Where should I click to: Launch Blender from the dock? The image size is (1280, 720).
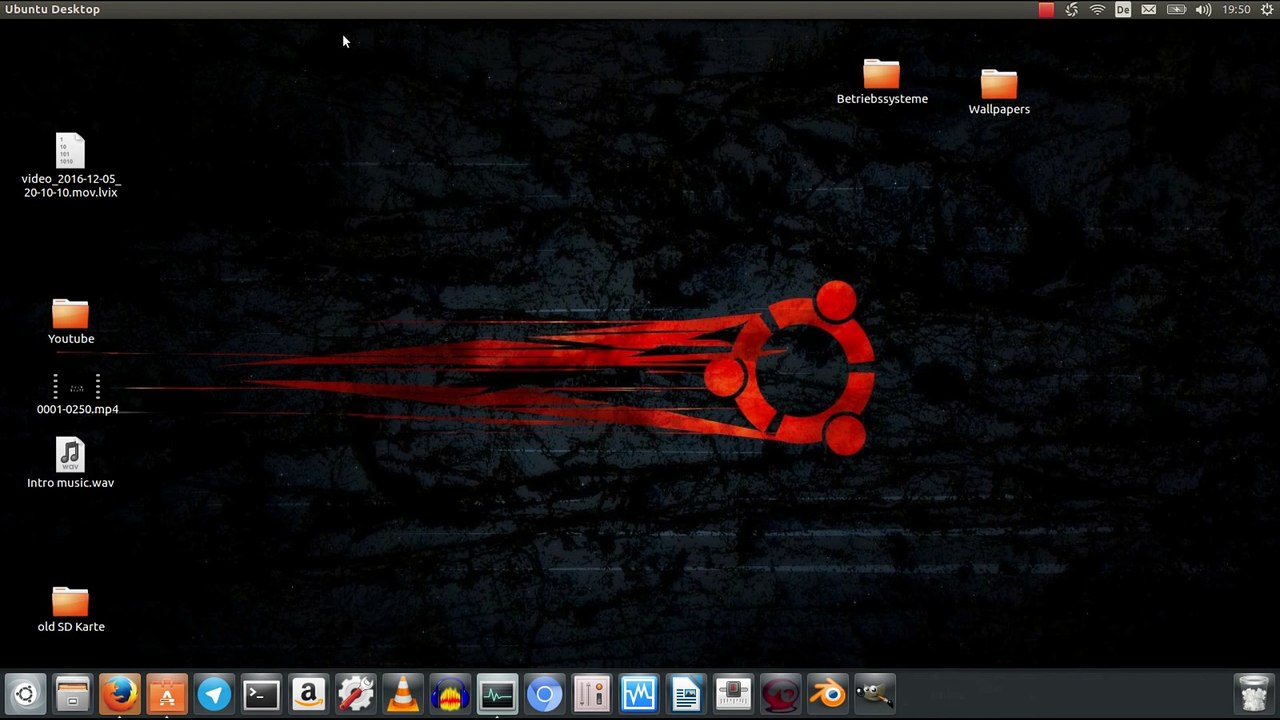(827, 694)
